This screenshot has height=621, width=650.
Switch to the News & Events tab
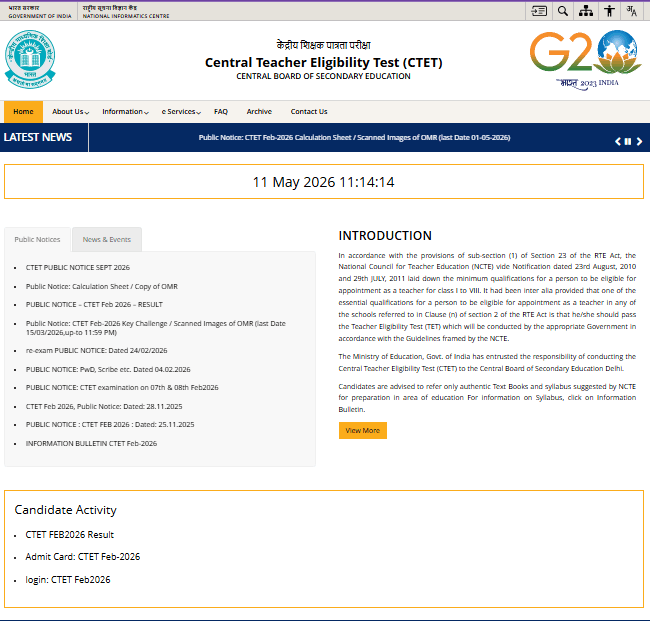click(x=107, y=239)
